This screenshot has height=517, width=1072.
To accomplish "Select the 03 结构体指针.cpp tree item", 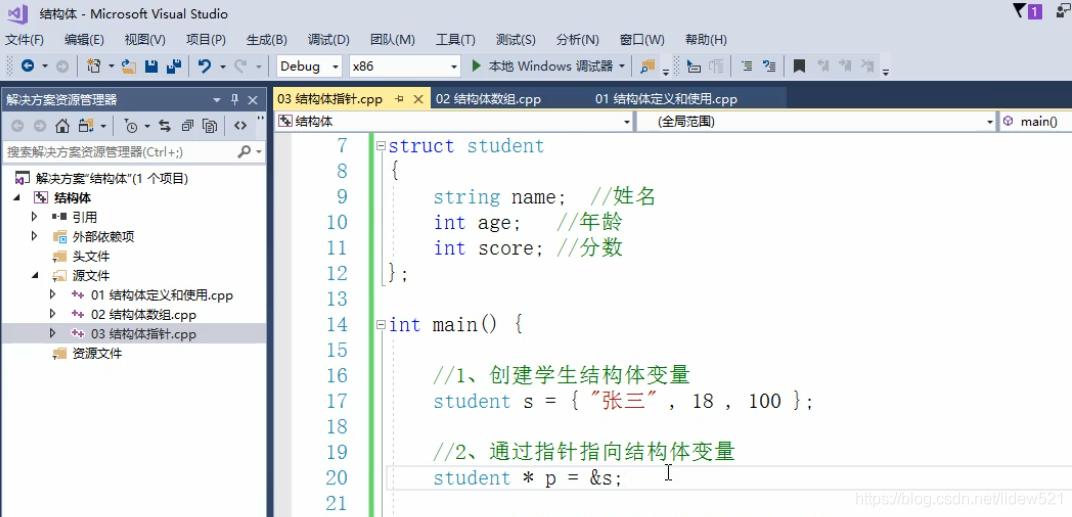I will click(x=143, y=334).
